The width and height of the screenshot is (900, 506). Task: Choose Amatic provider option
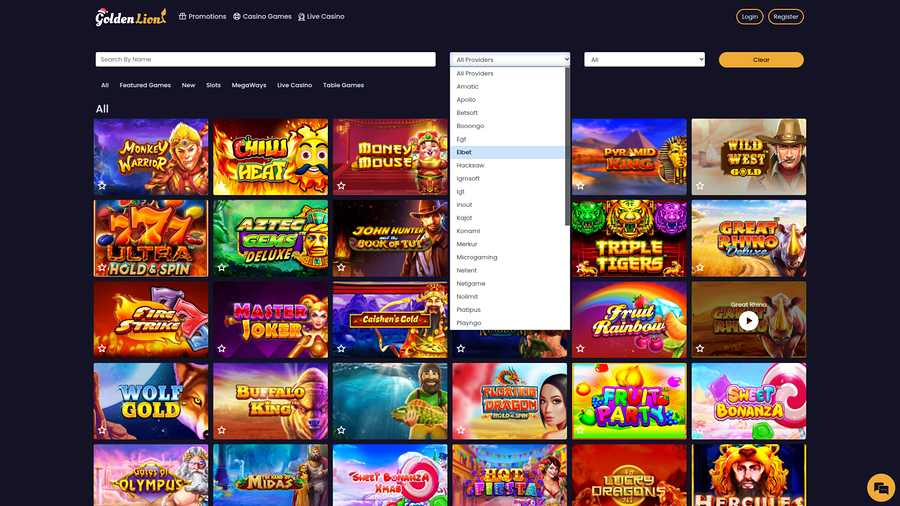click(507, 87)
